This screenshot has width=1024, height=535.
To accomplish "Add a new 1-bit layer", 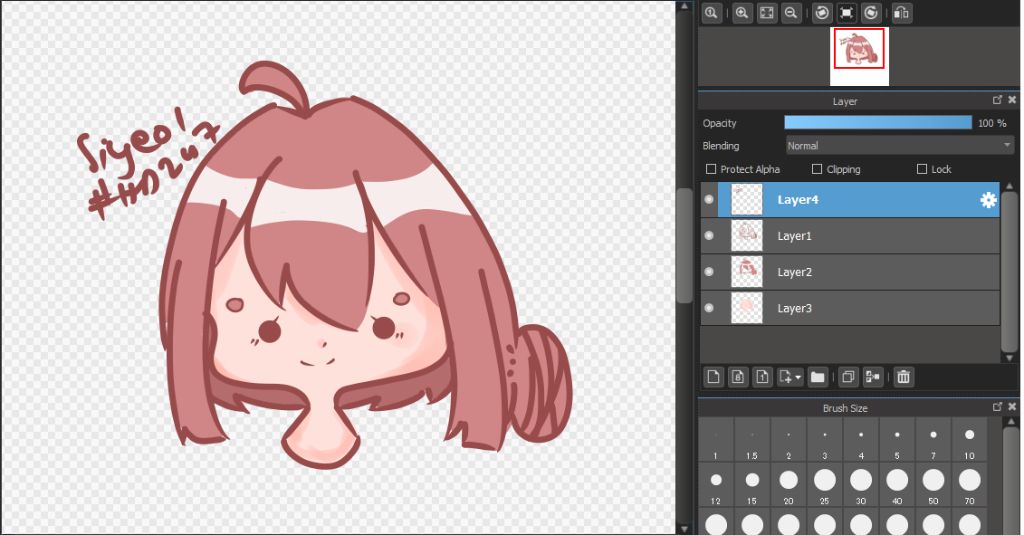I will tap(762, 376).
